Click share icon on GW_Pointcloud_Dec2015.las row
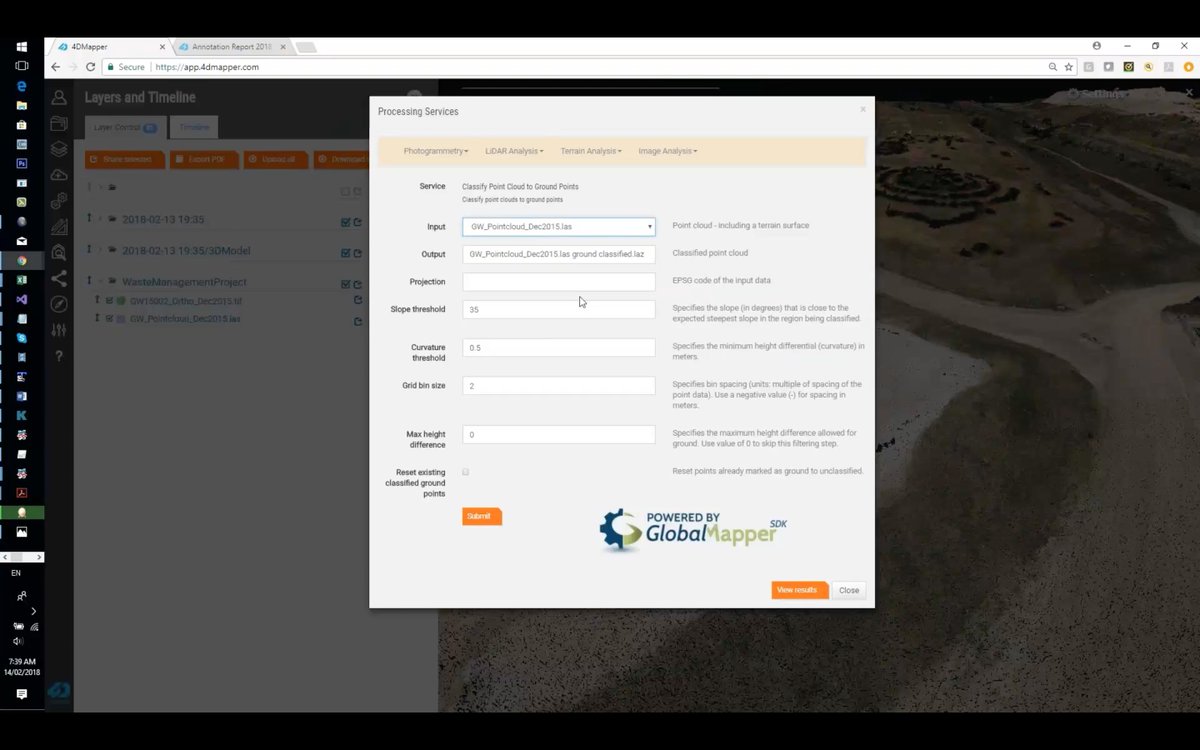Screen dimensions: 1200x750 pos(357,321)
